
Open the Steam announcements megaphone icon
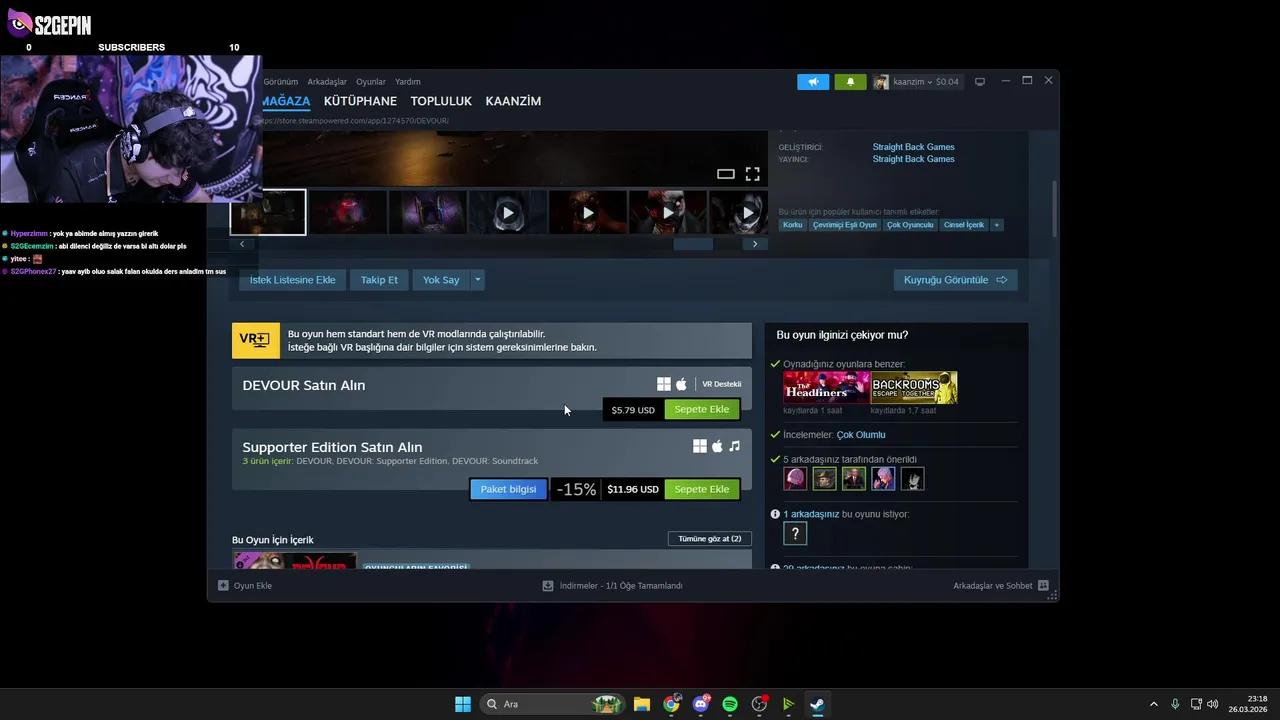[813, 82]
